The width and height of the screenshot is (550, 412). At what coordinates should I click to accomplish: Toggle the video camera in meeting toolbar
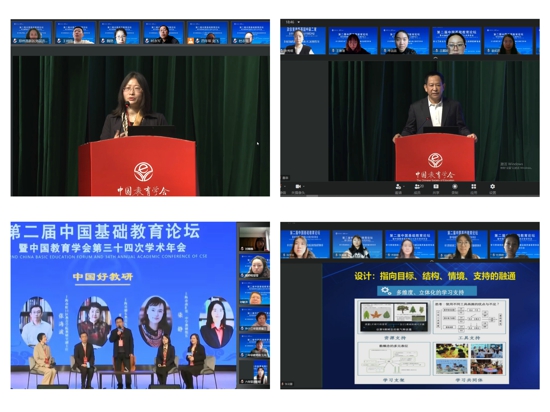click(298, 187)
